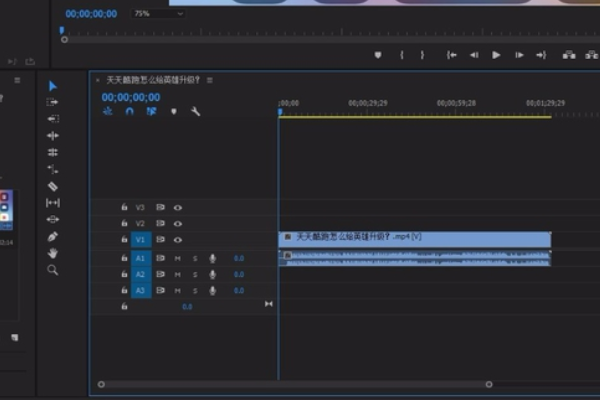Select the Hand tool
Viewport: 600px width, 400px height.
[53, 253]
